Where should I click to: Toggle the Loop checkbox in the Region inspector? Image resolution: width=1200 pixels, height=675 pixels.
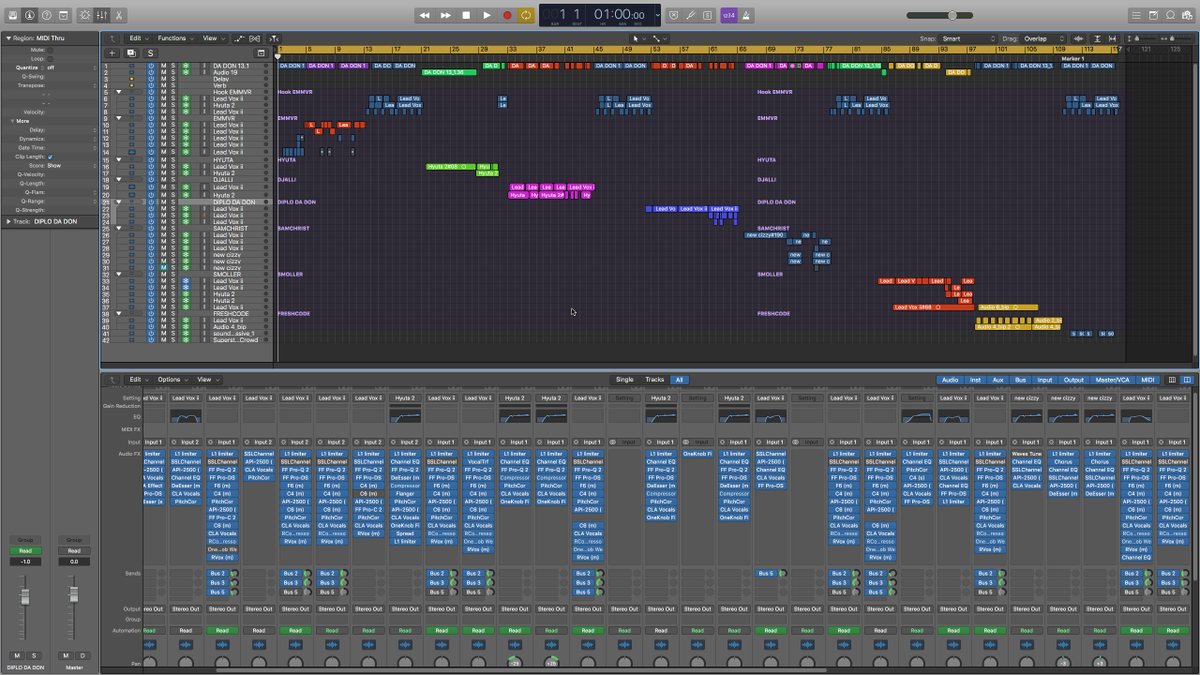(x=50, y=57)
